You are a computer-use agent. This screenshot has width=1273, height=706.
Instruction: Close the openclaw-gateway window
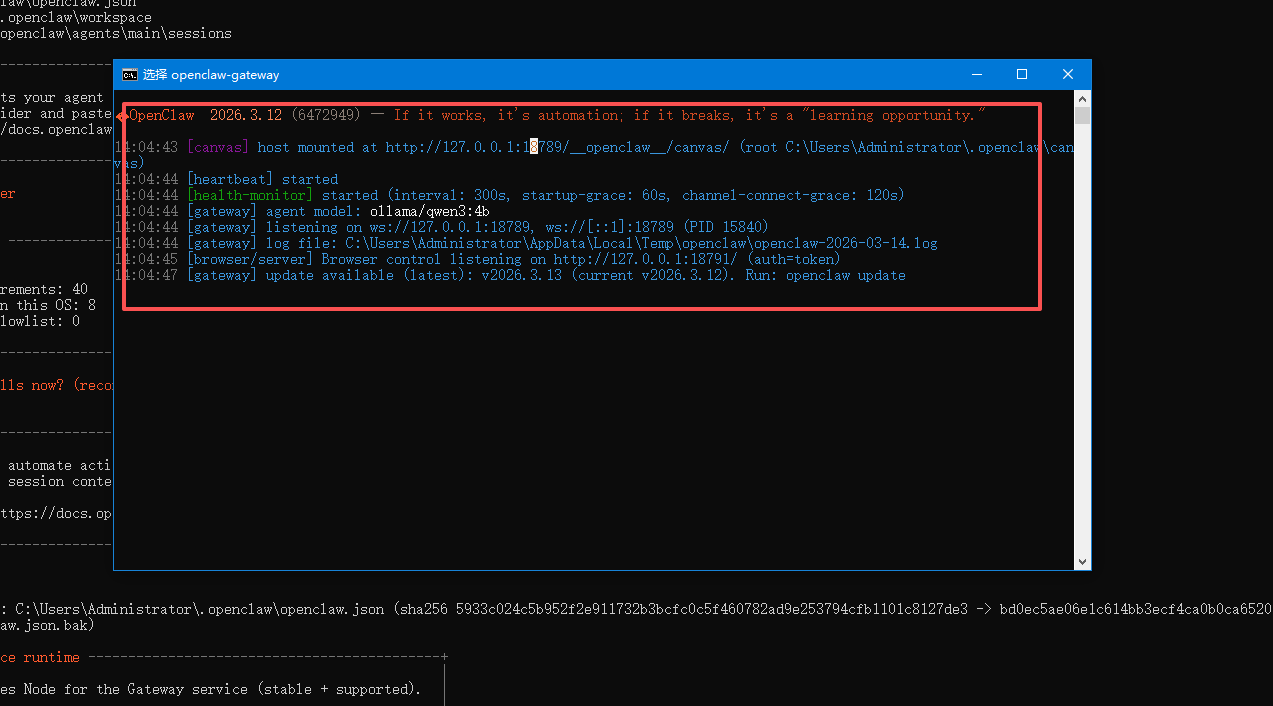tap(1068, 75)
